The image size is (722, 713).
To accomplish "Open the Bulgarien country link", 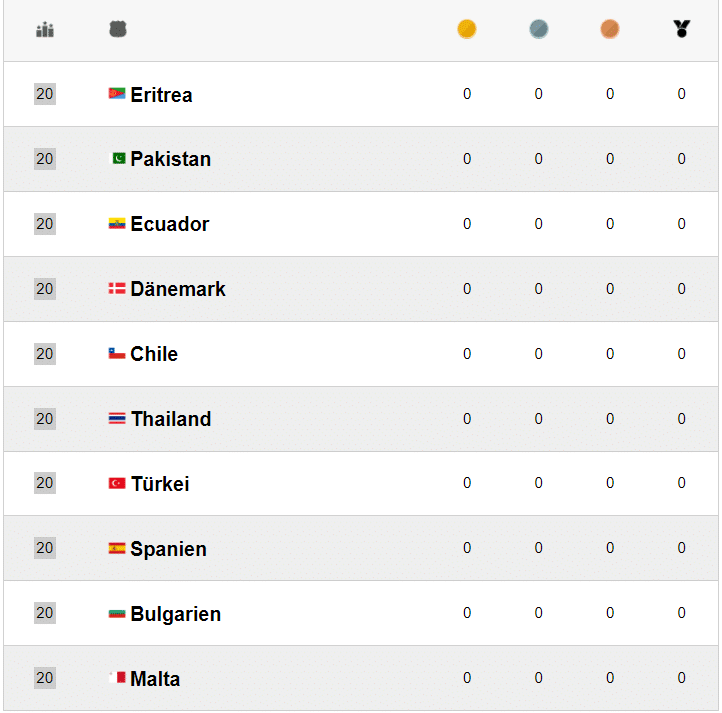I will [175, 614].
